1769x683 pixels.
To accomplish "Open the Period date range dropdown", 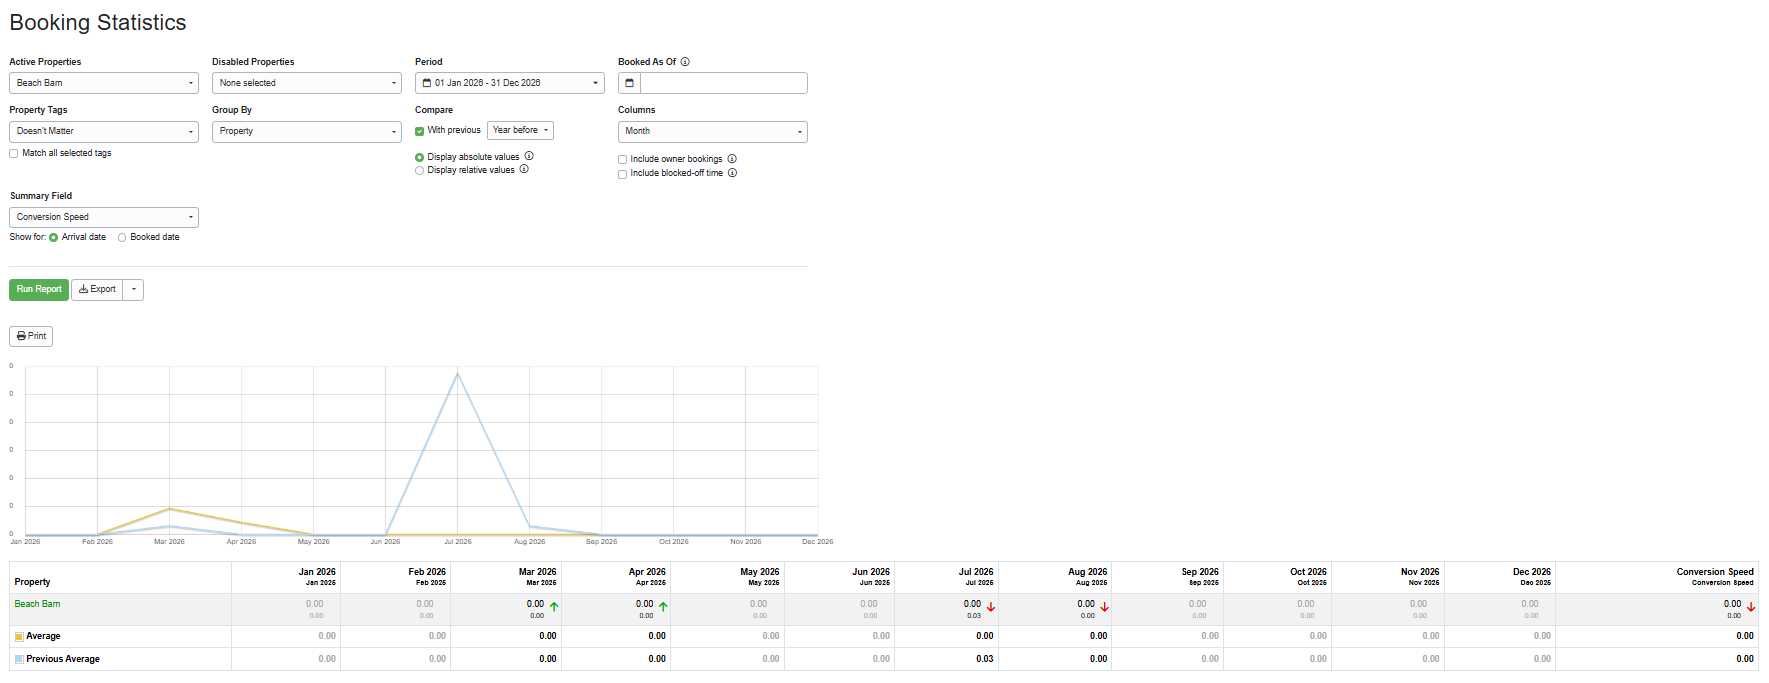I will tap(510, 83).
